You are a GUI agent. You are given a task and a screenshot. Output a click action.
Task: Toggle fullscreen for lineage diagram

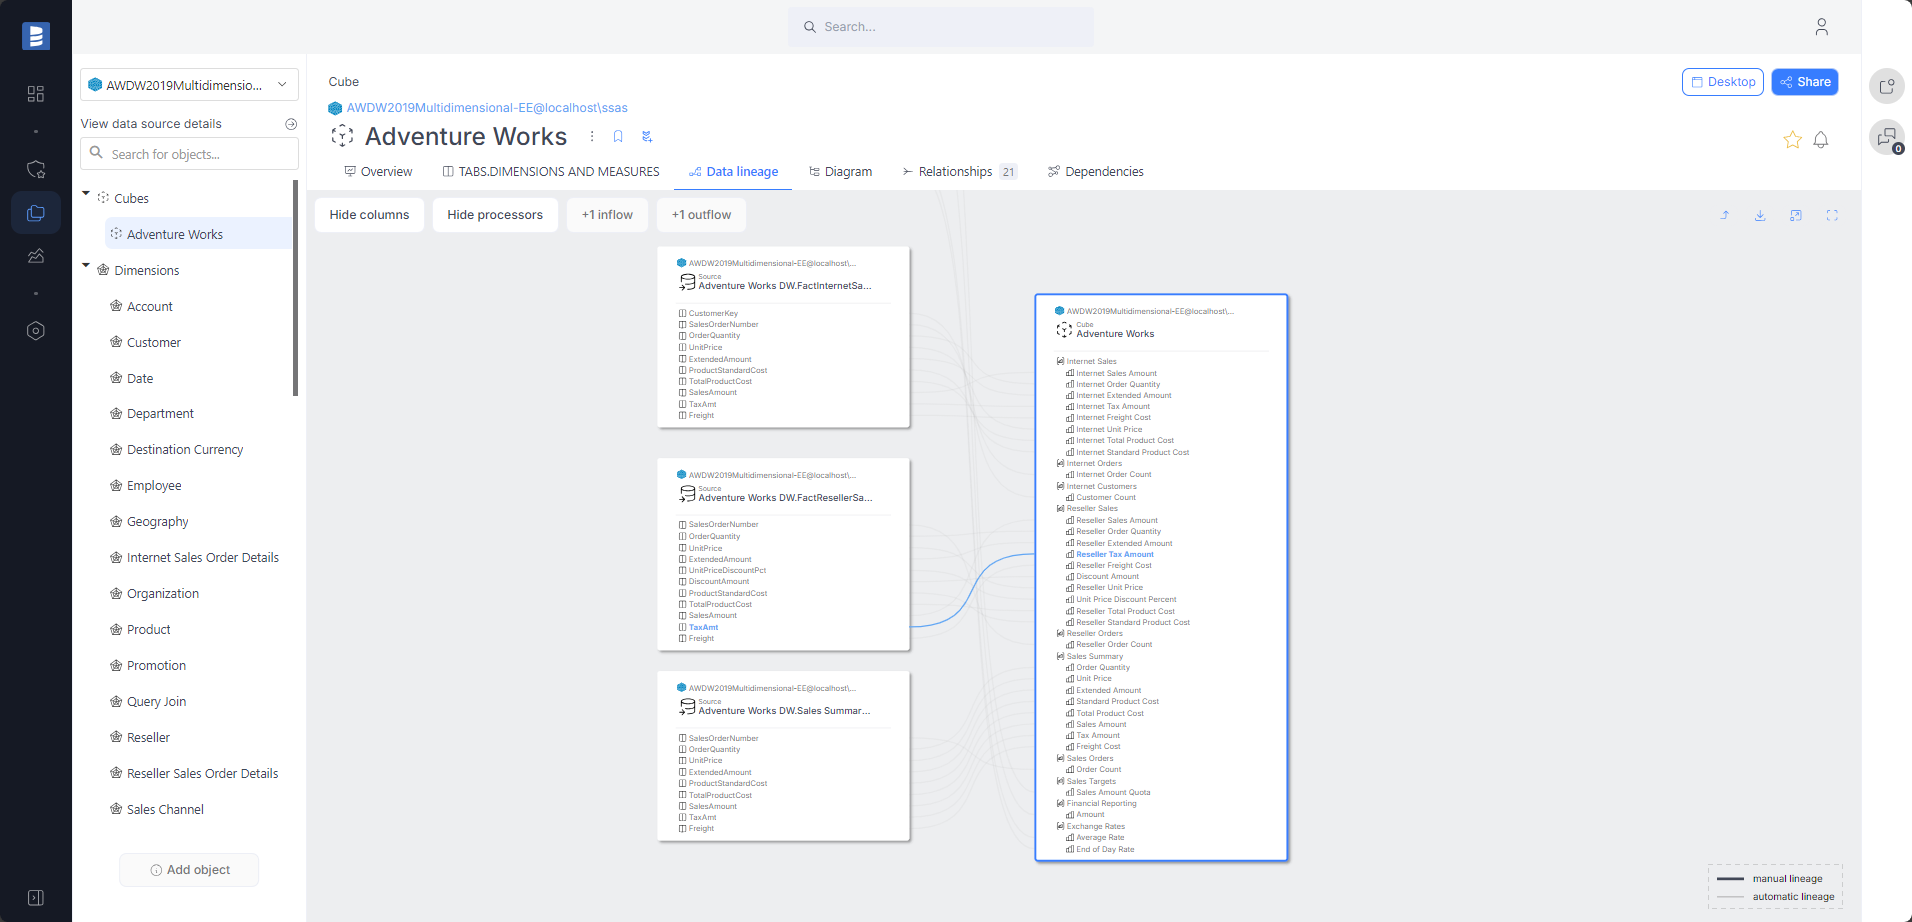1832,215
